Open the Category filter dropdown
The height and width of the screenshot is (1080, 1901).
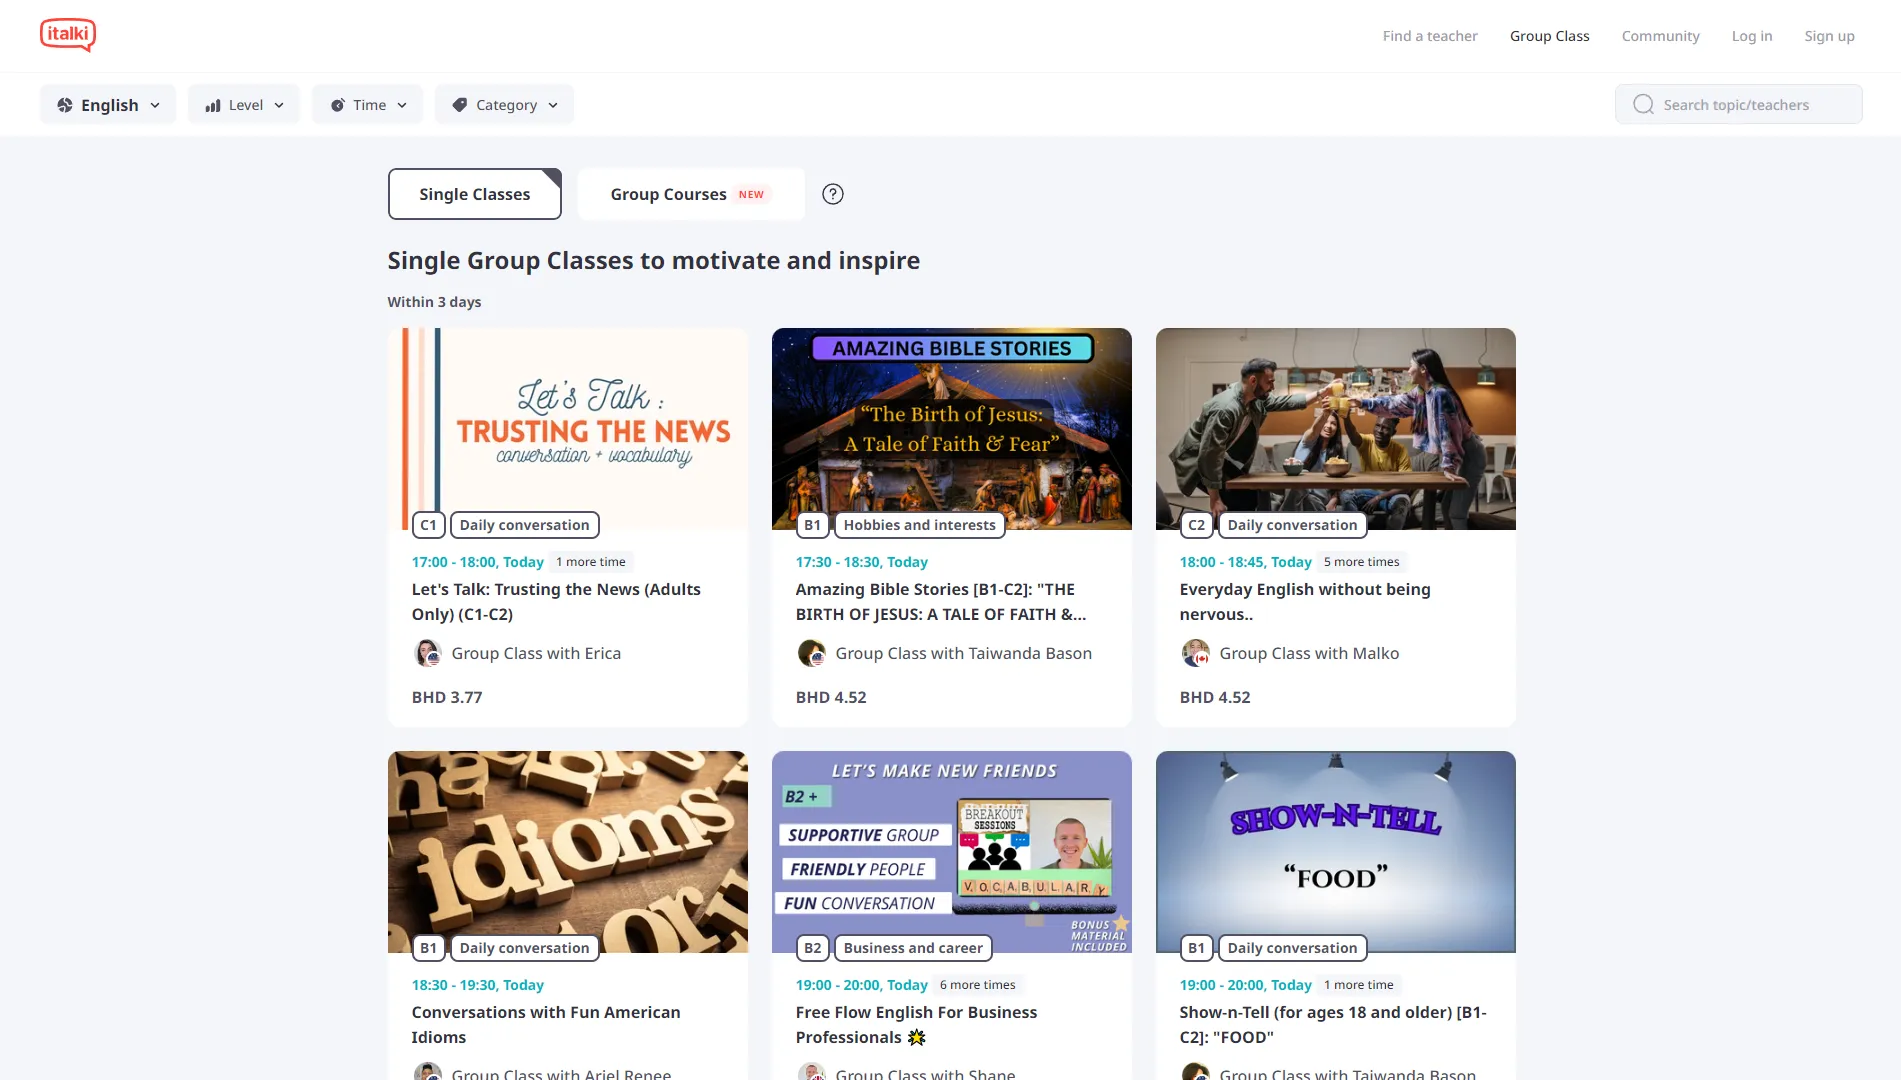tap(505, 105)
